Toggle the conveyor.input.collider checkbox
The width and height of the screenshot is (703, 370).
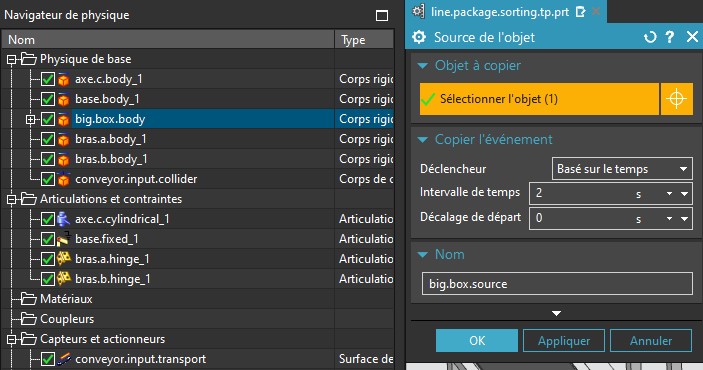pos(48,179)
